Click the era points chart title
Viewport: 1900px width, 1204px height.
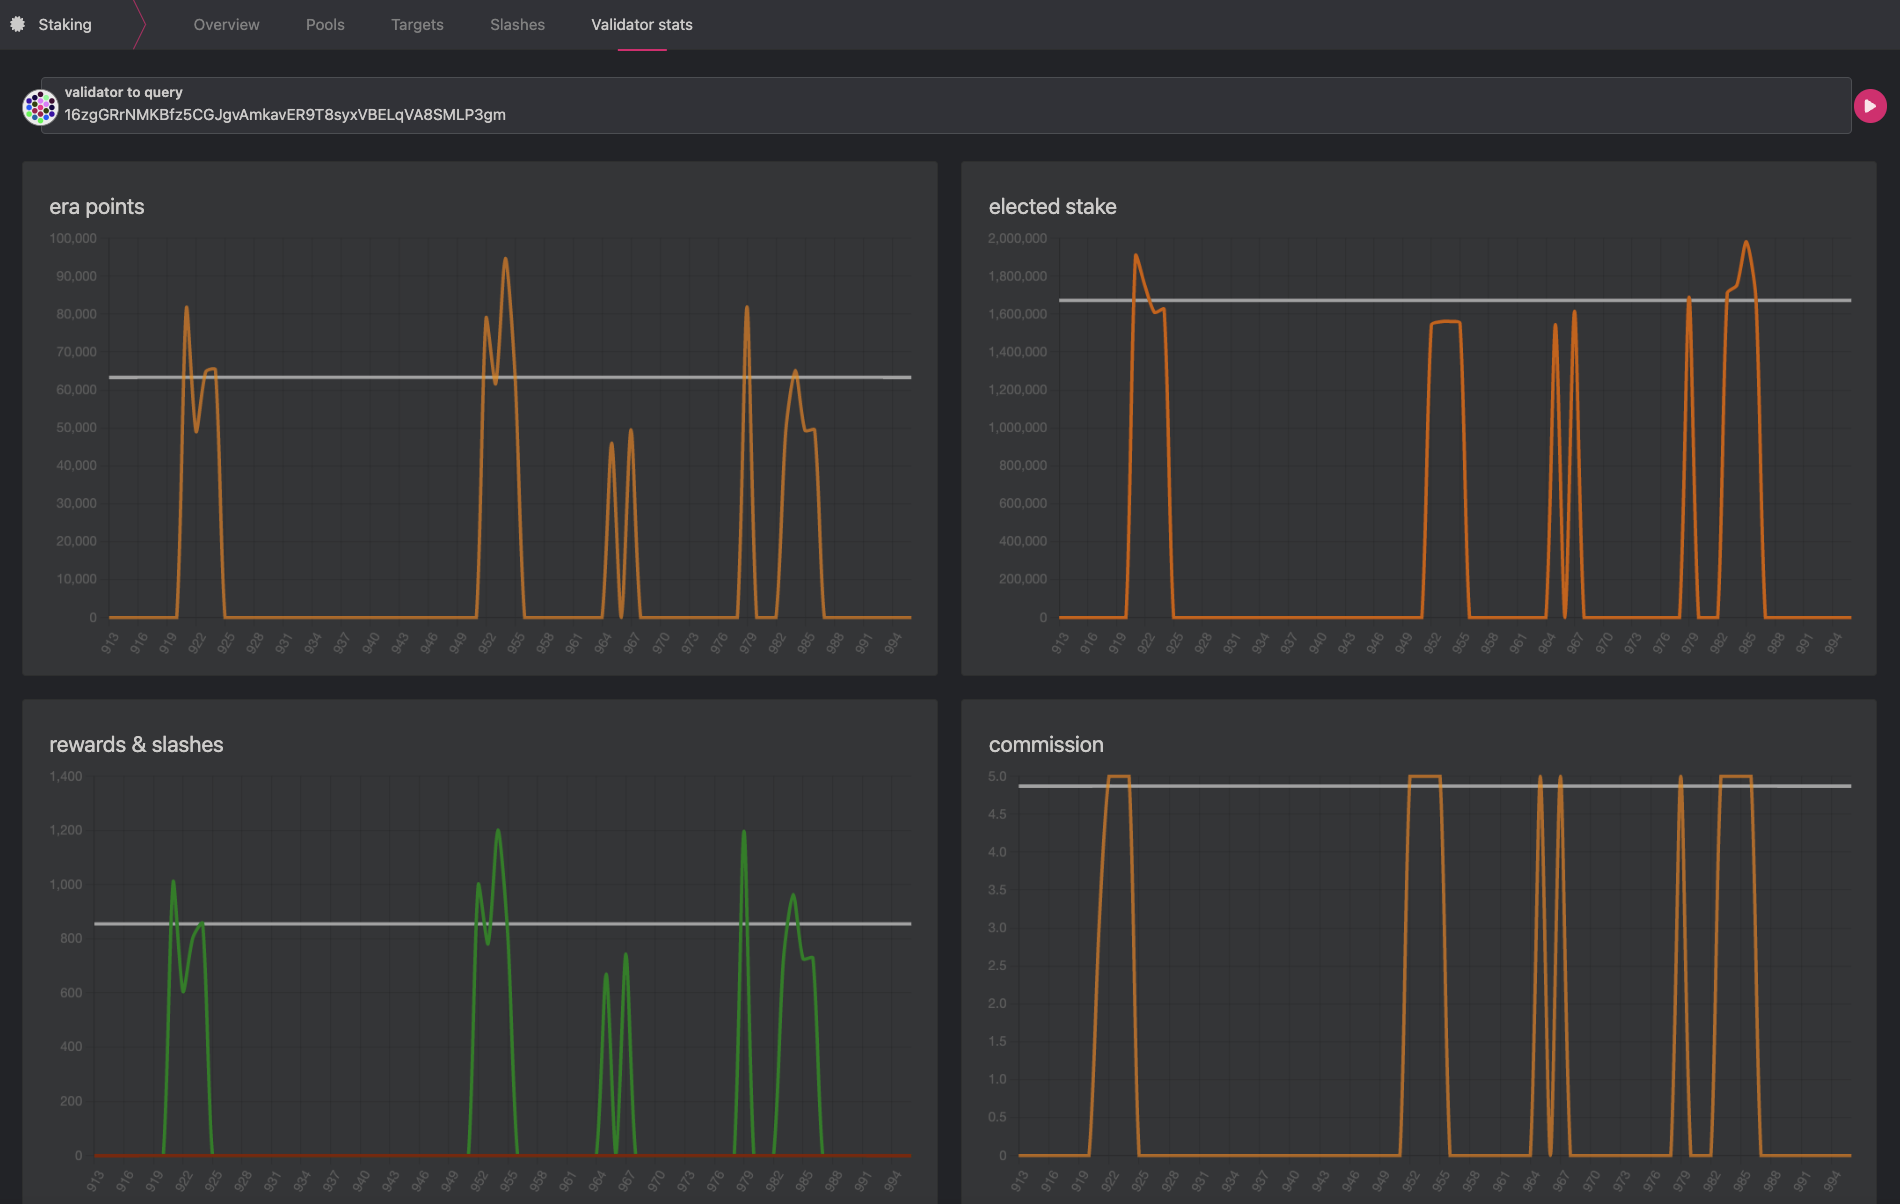click(x=97, y=207)
